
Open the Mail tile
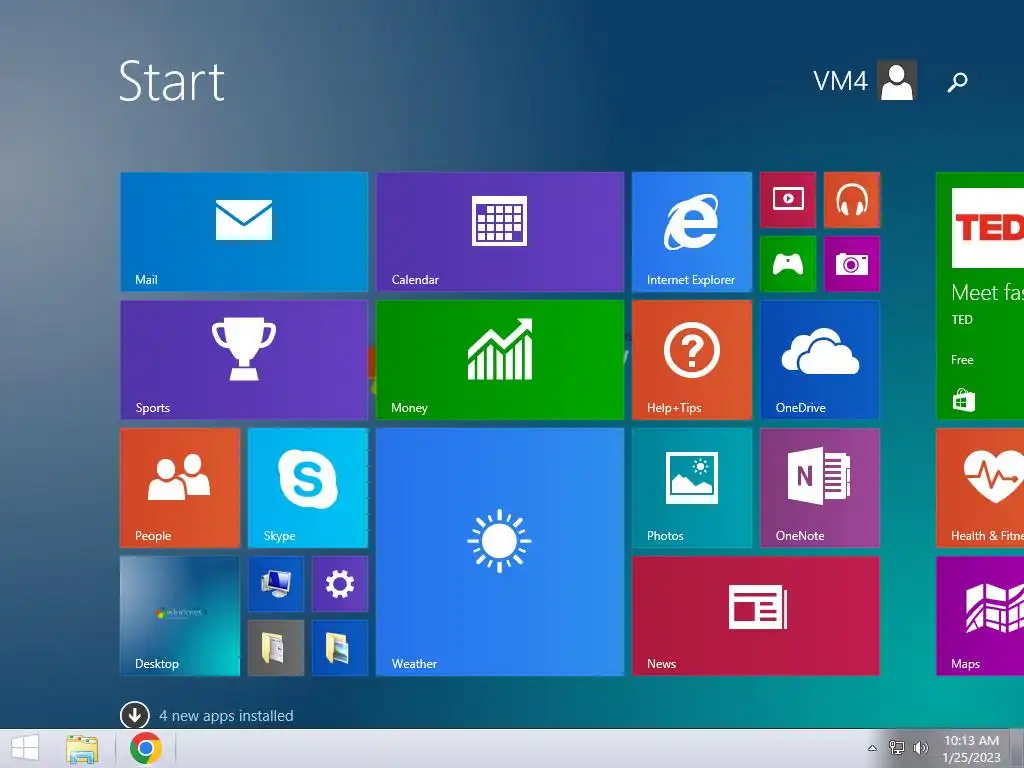(244, 232)
